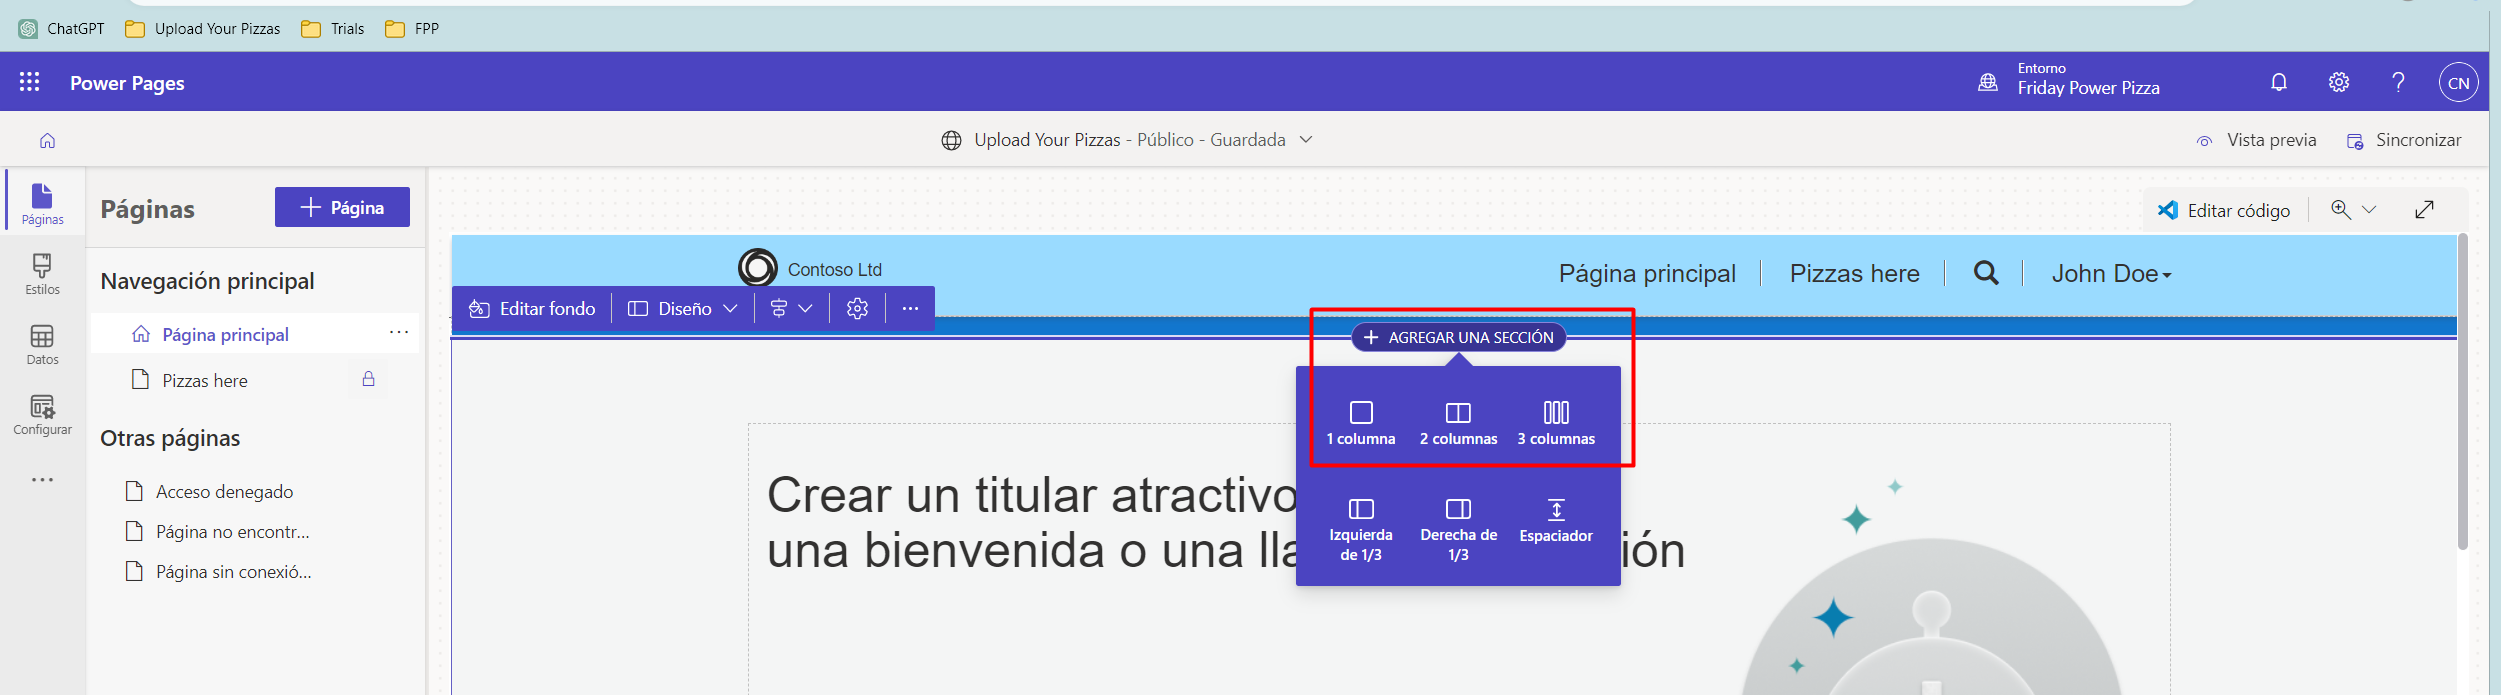Select Pizzas here page in tree
Screen dimensions: 2501x695
pyautogui.click(x=204, y=380)
